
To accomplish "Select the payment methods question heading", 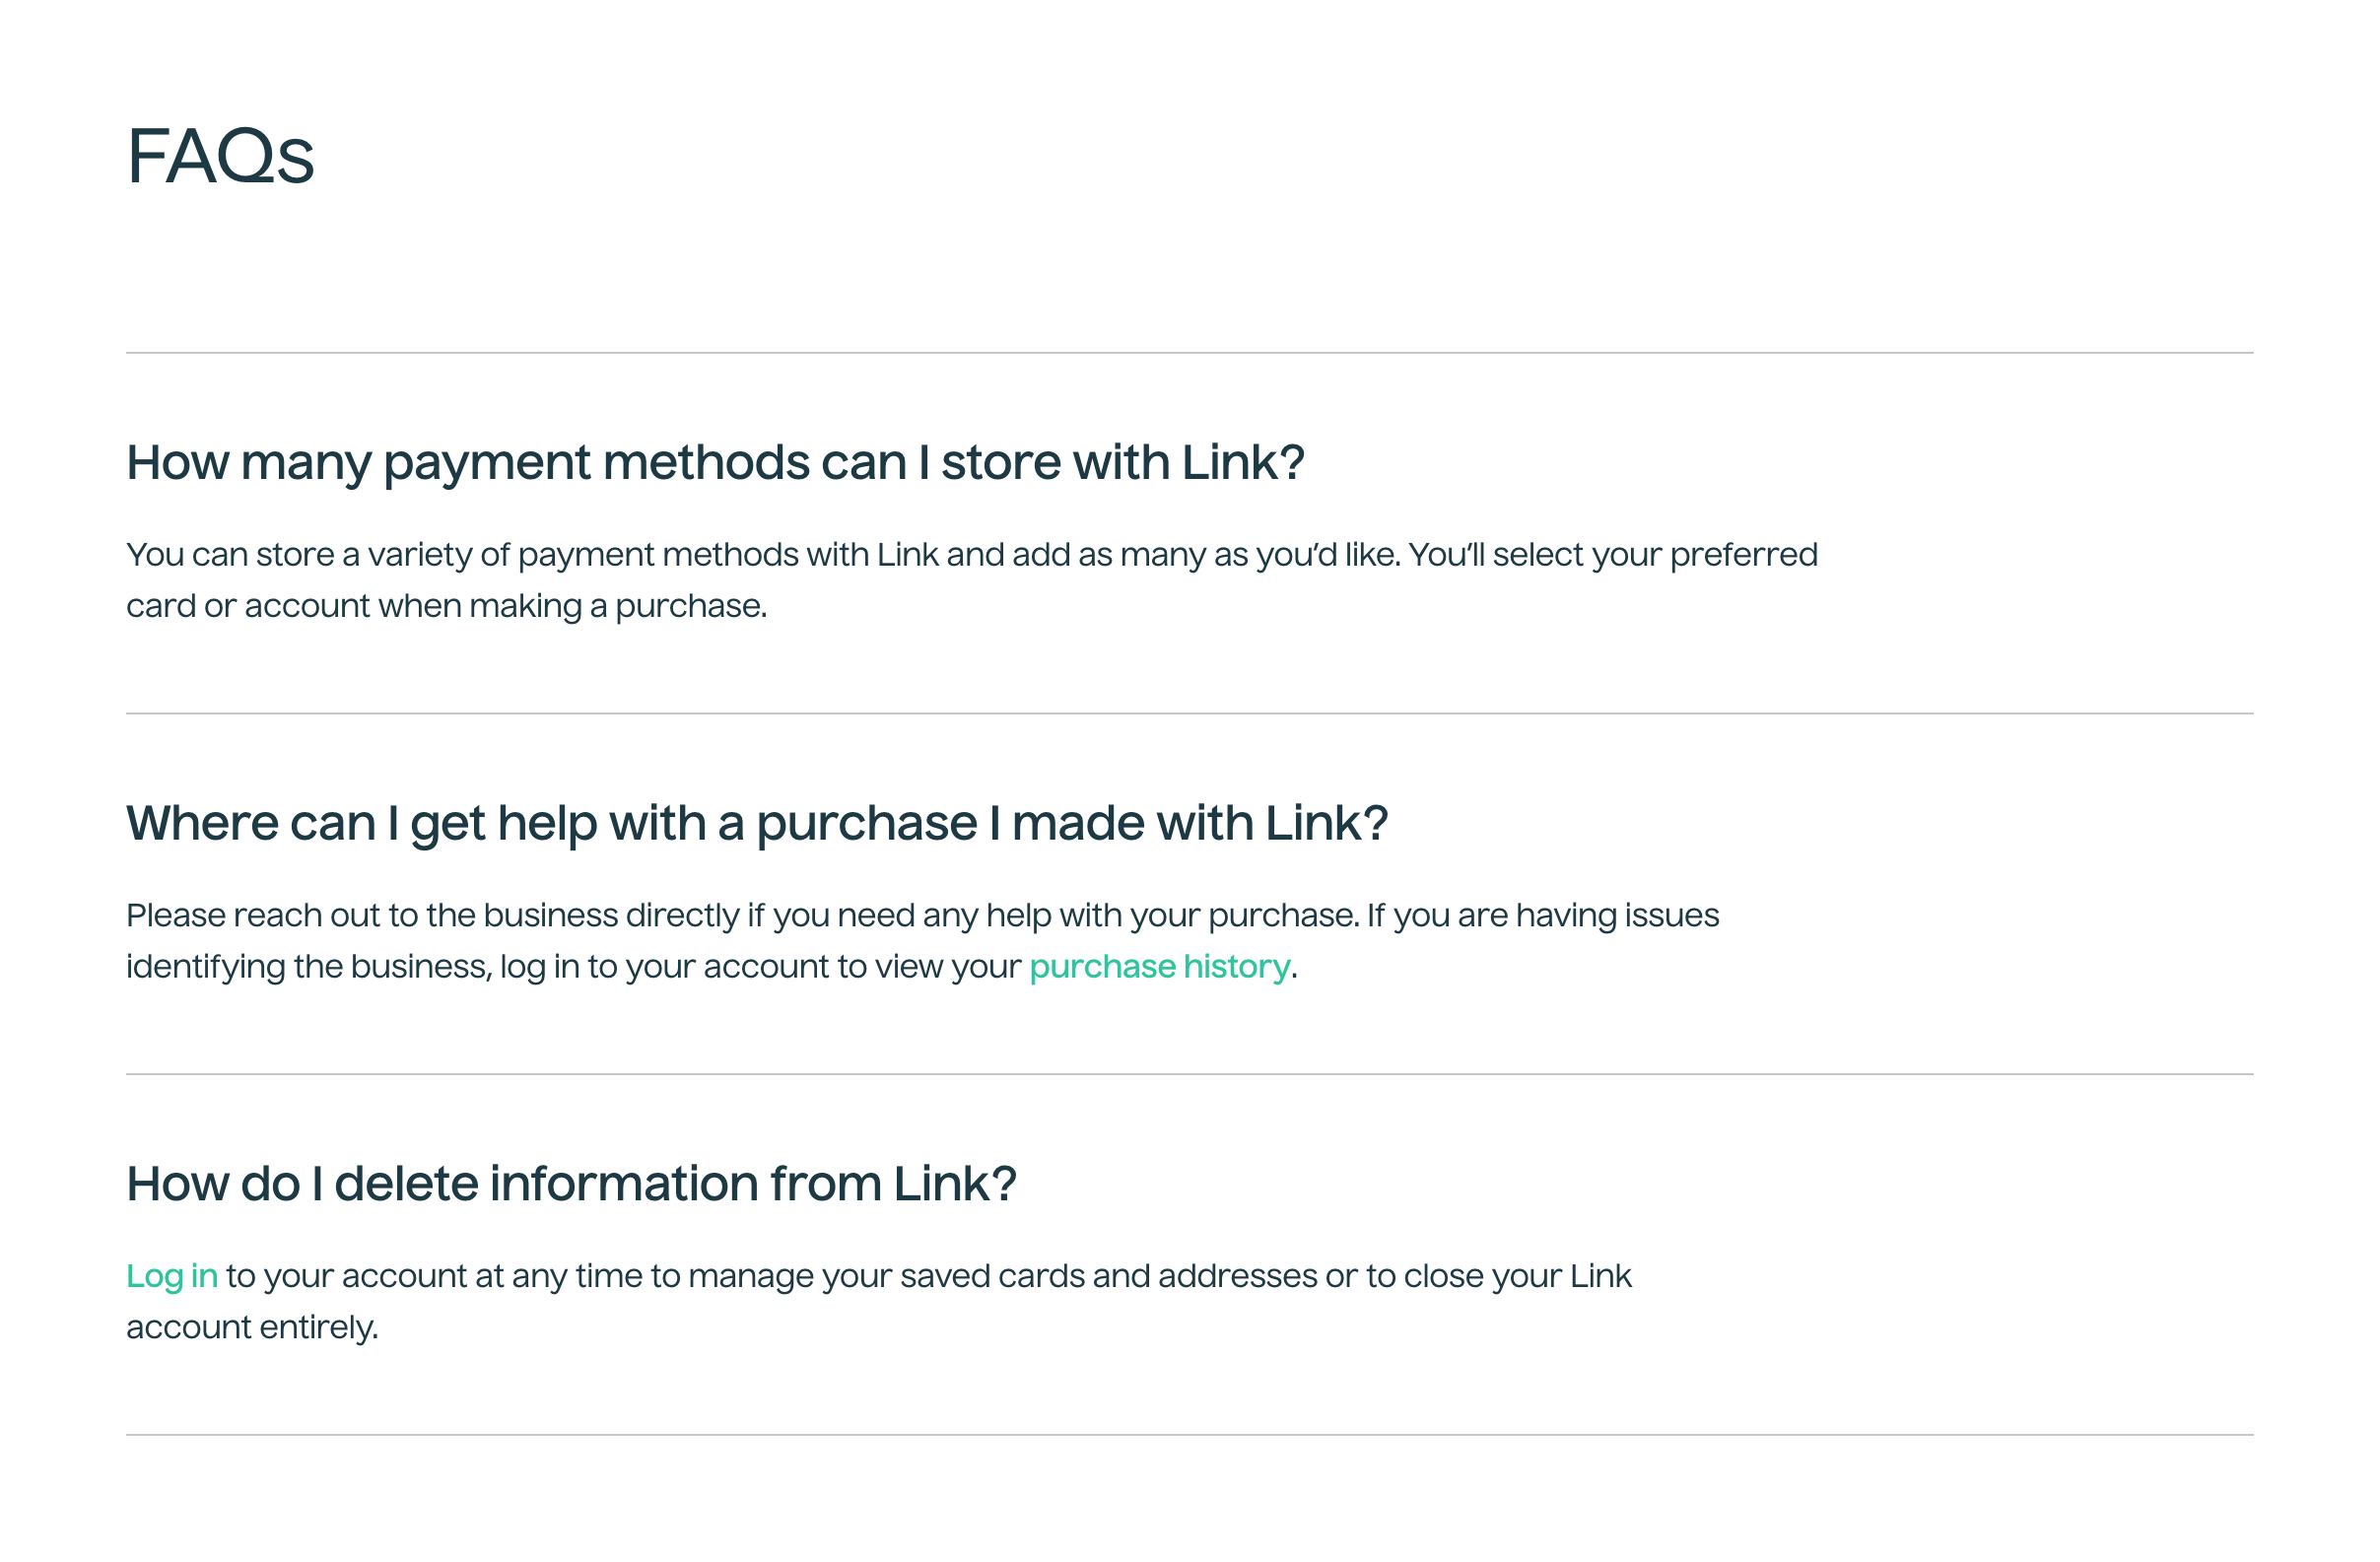I will coord(716,461).
